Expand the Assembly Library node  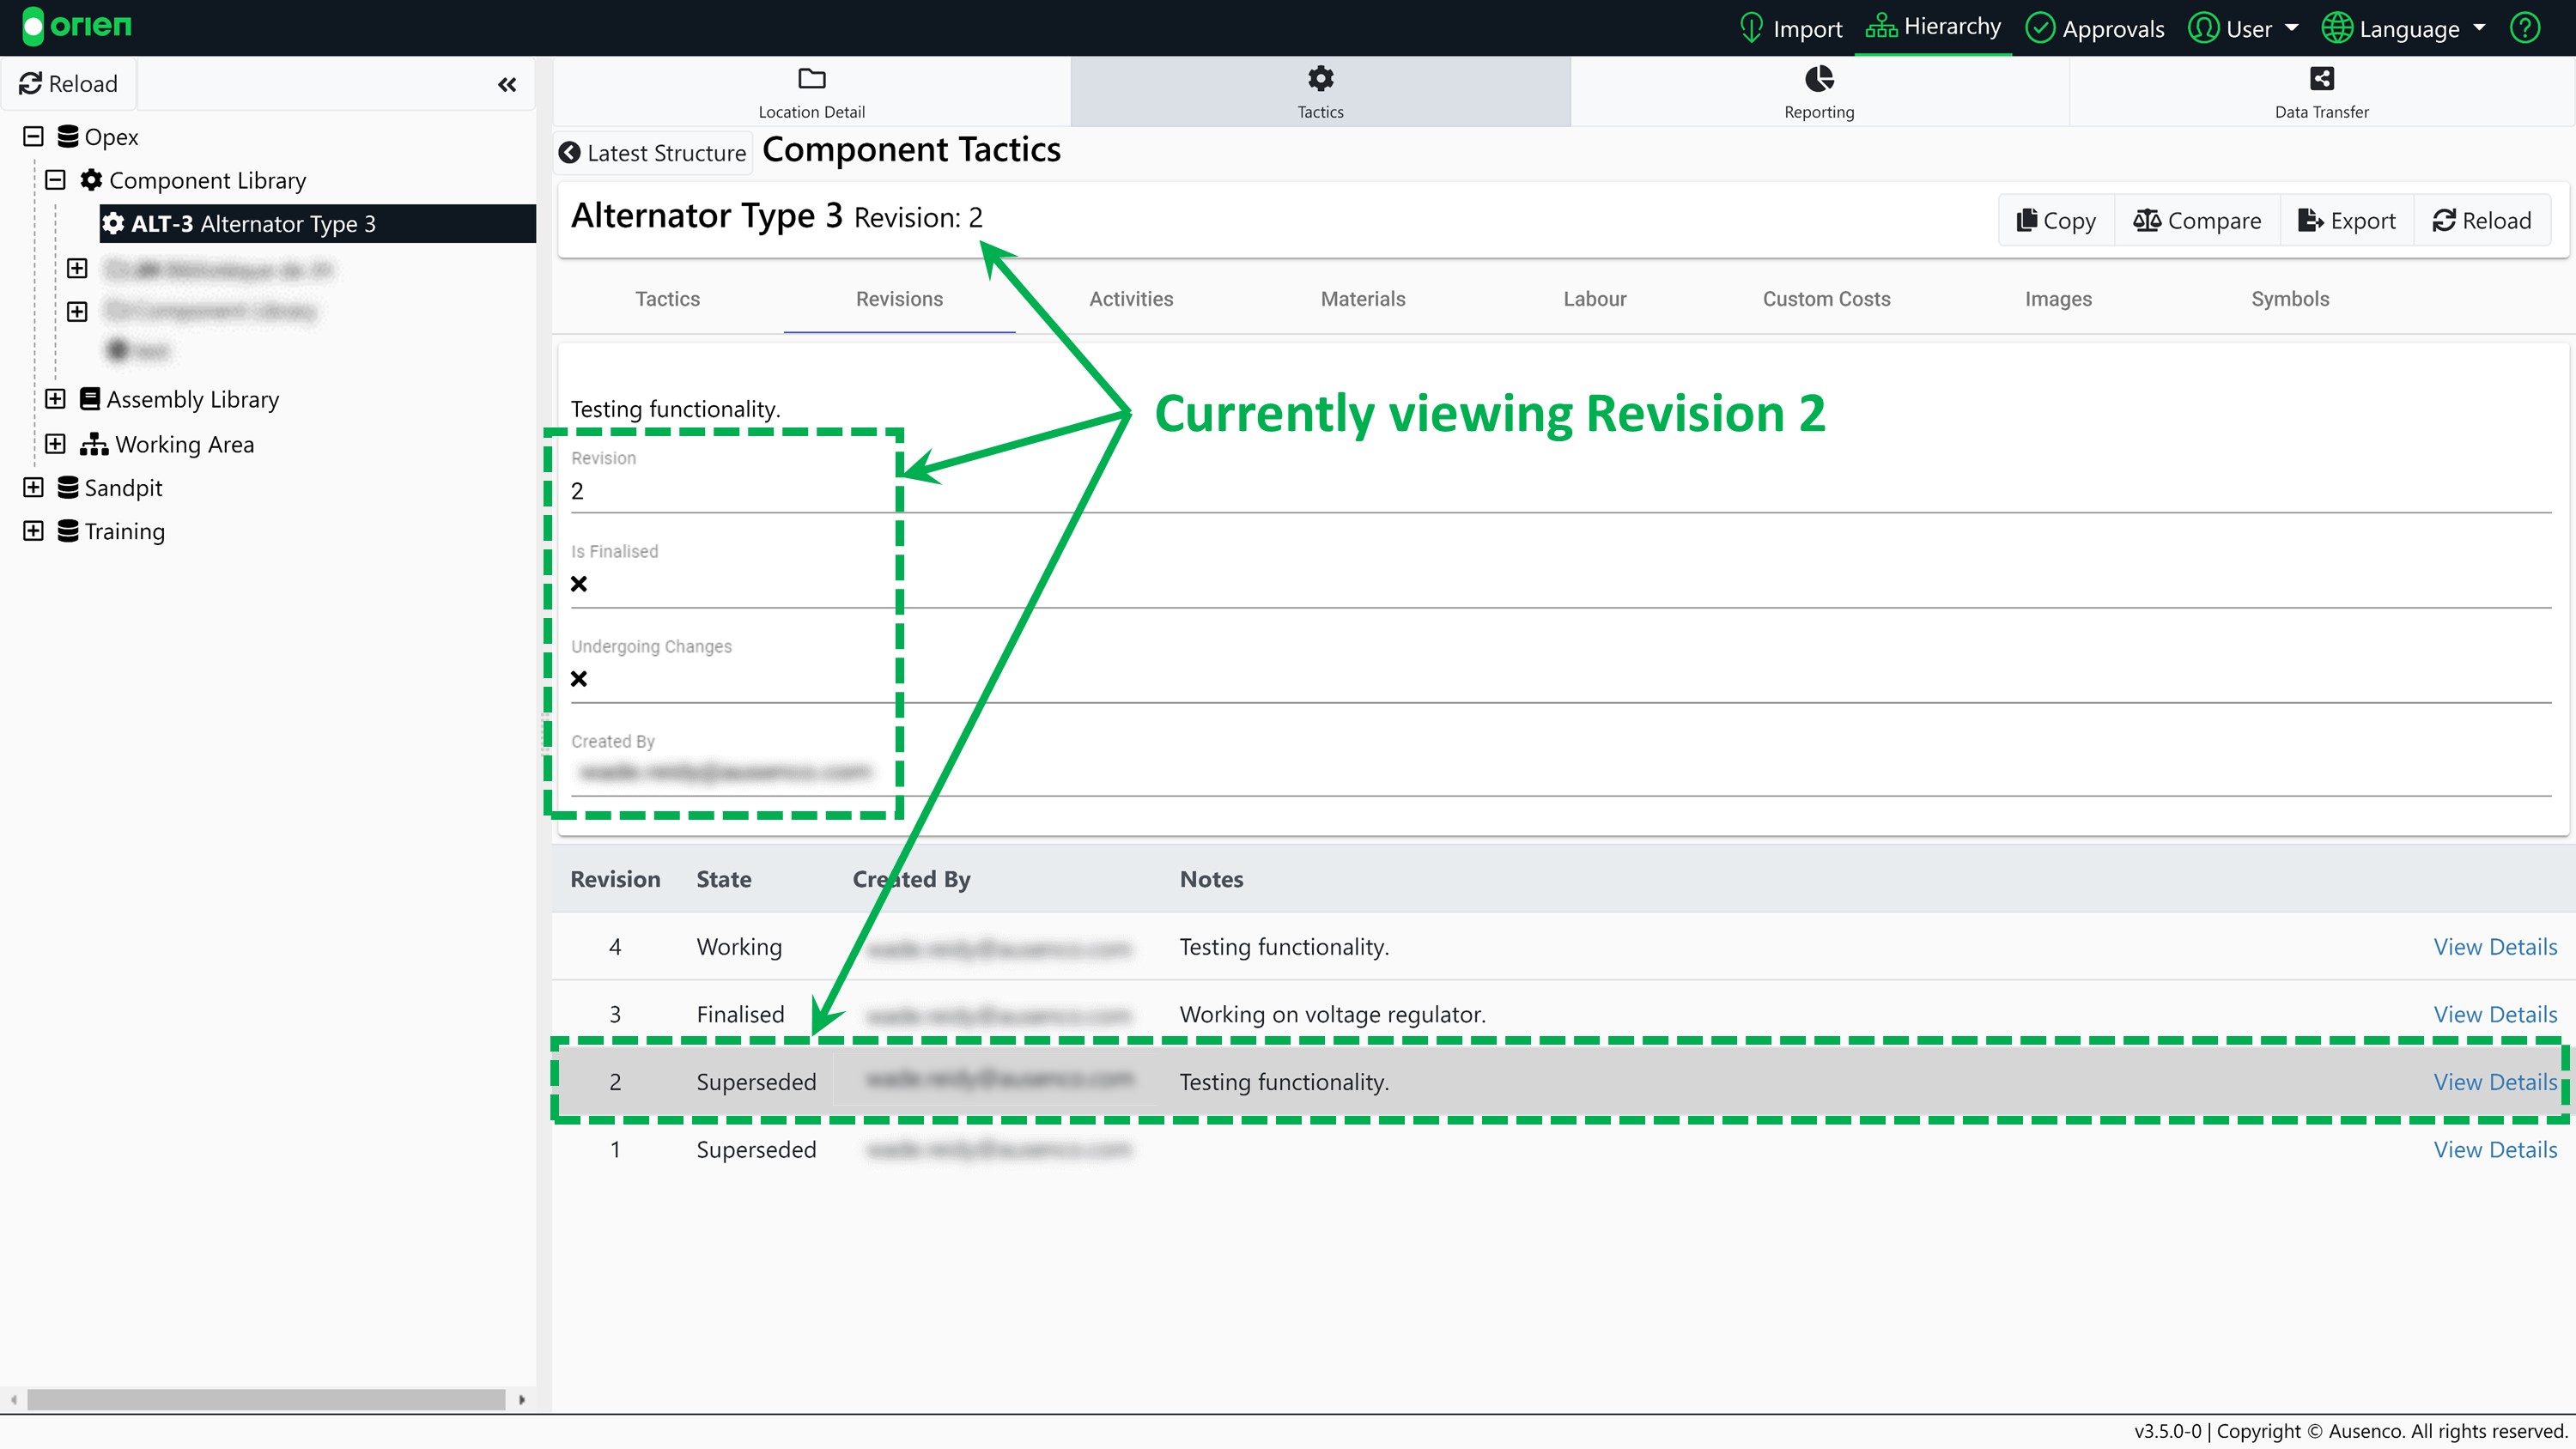[55, 399]
